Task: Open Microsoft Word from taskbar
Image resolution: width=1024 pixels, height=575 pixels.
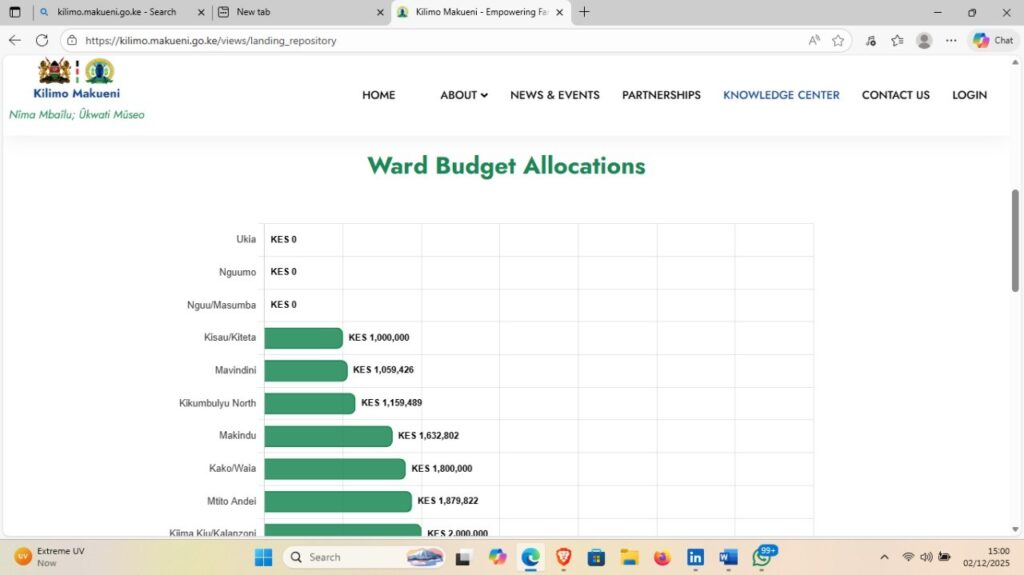Action: [x=728, y=557]
